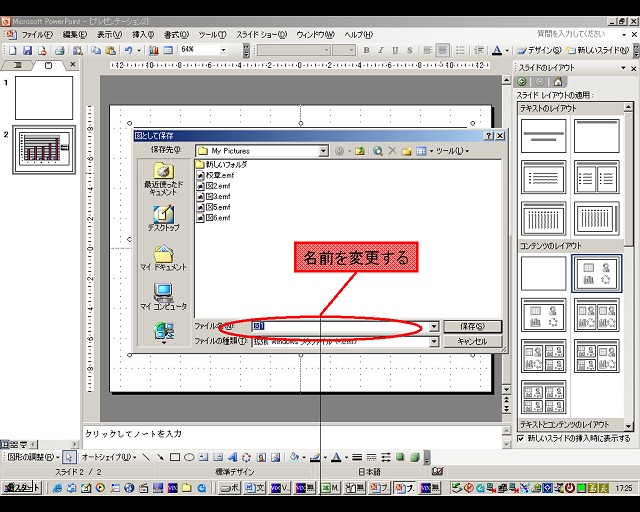Select 最近使ったドキュメント in places bar

pyautogui.click(x=163, y=179)
